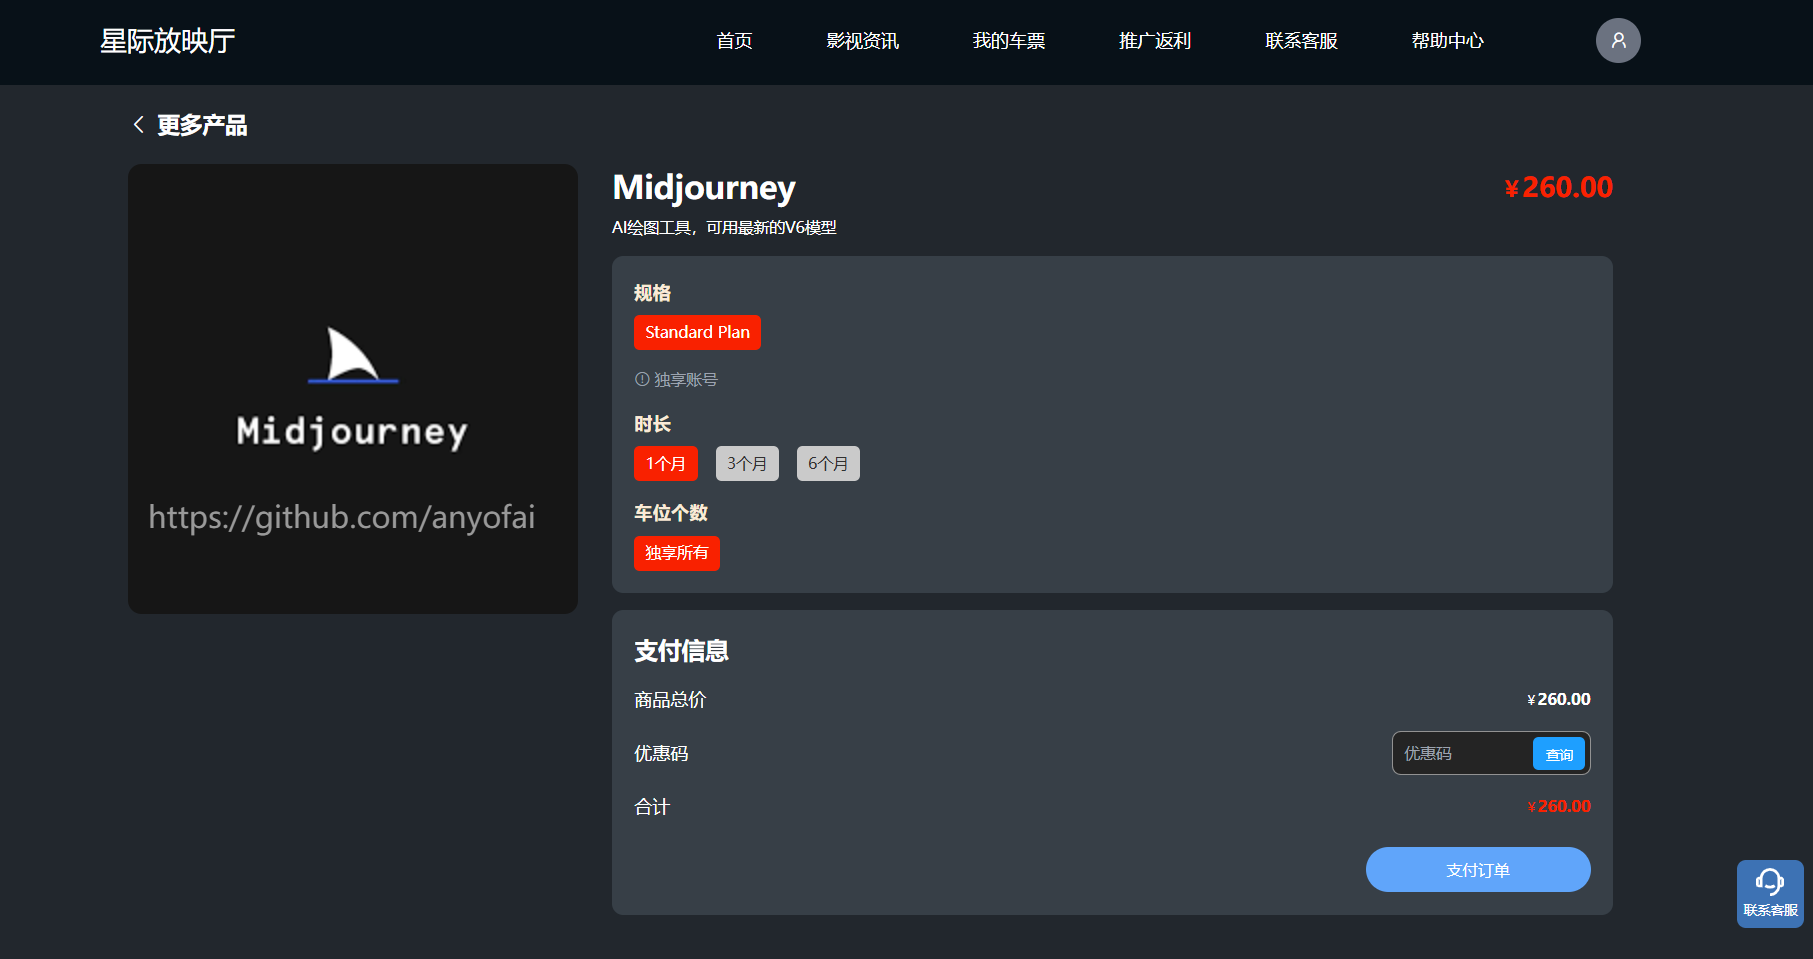Click the 查询 coupon button

coord(1559,754)
